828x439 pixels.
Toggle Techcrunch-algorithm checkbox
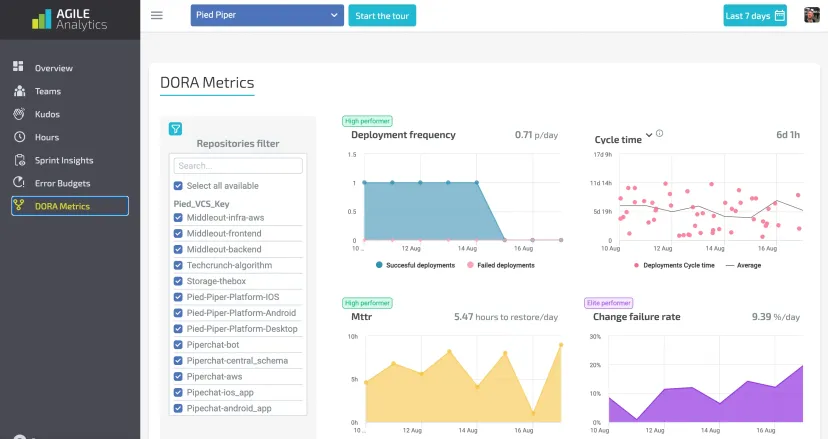178,265
